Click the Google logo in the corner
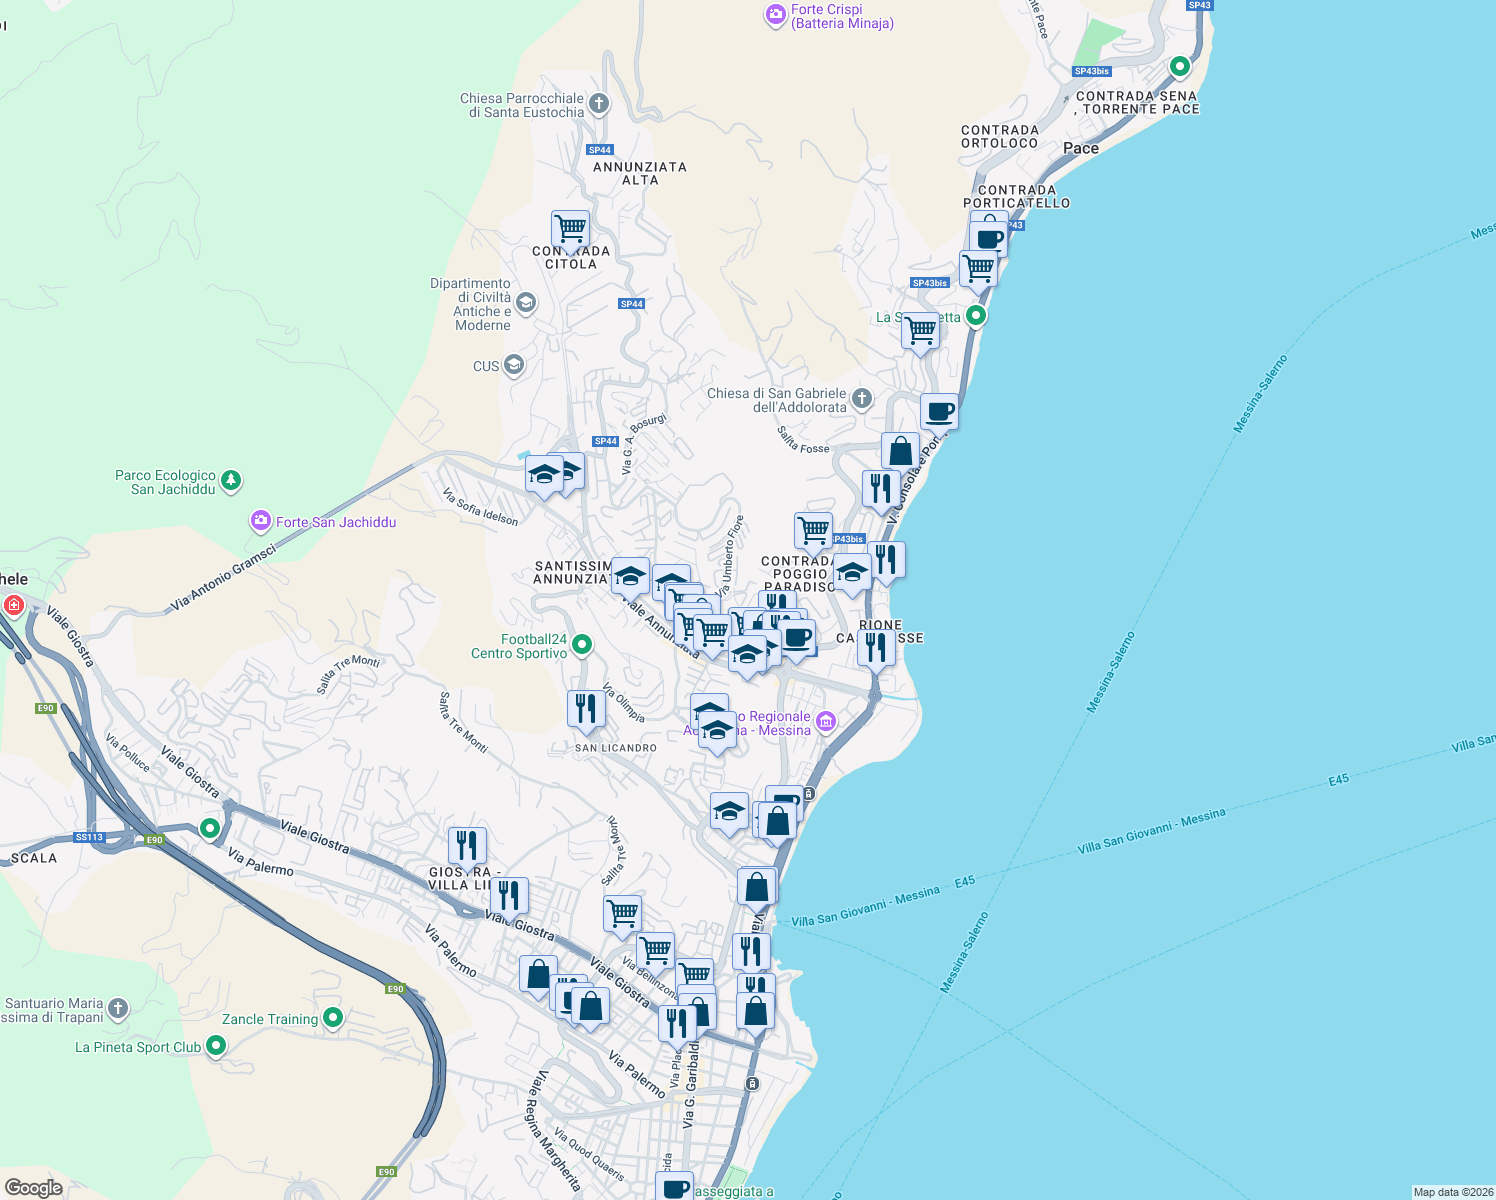The width and height of the screenshot is (1496, 1200). tap(34, 1188)
